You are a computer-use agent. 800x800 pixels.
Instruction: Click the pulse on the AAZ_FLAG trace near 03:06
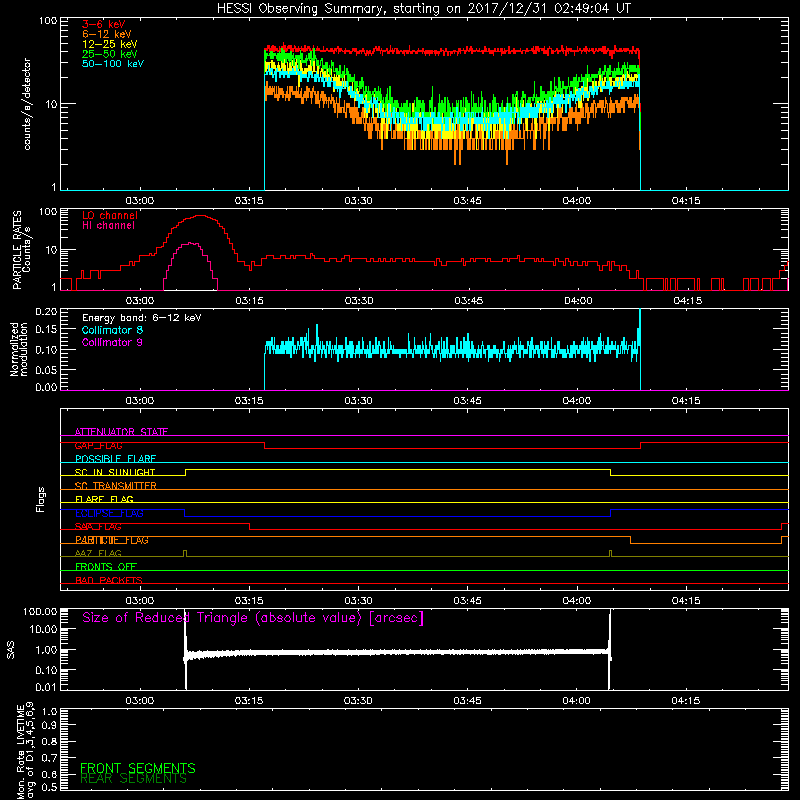[x=185, y=553]
